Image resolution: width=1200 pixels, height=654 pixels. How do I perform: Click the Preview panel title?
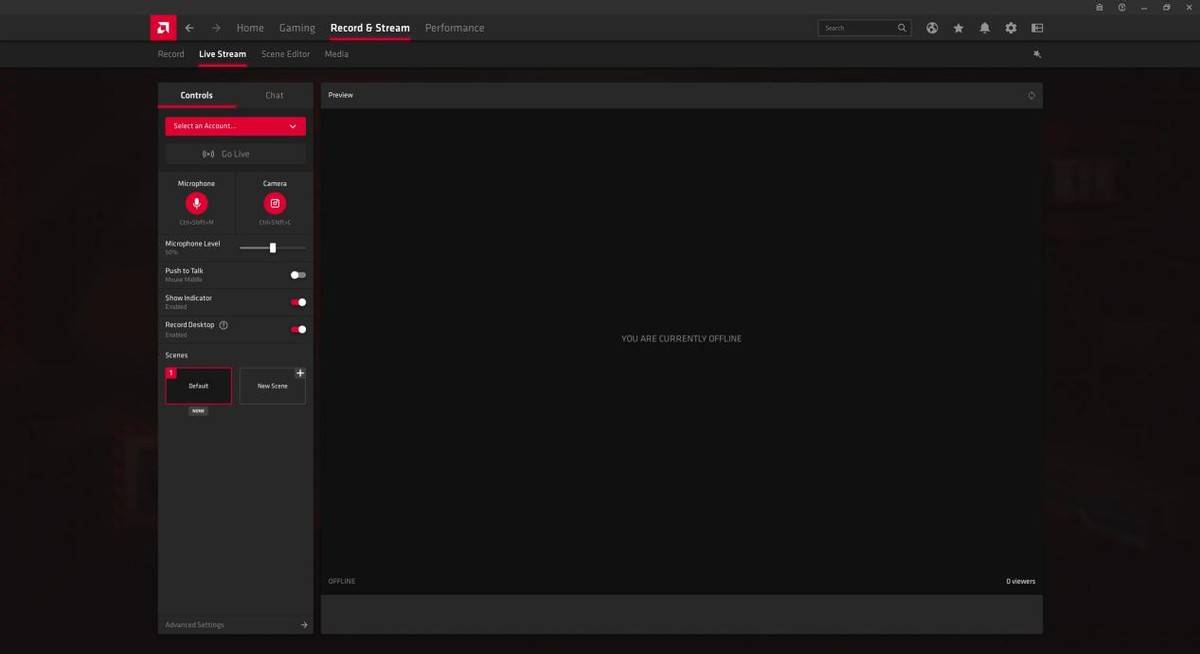point(341,95)
